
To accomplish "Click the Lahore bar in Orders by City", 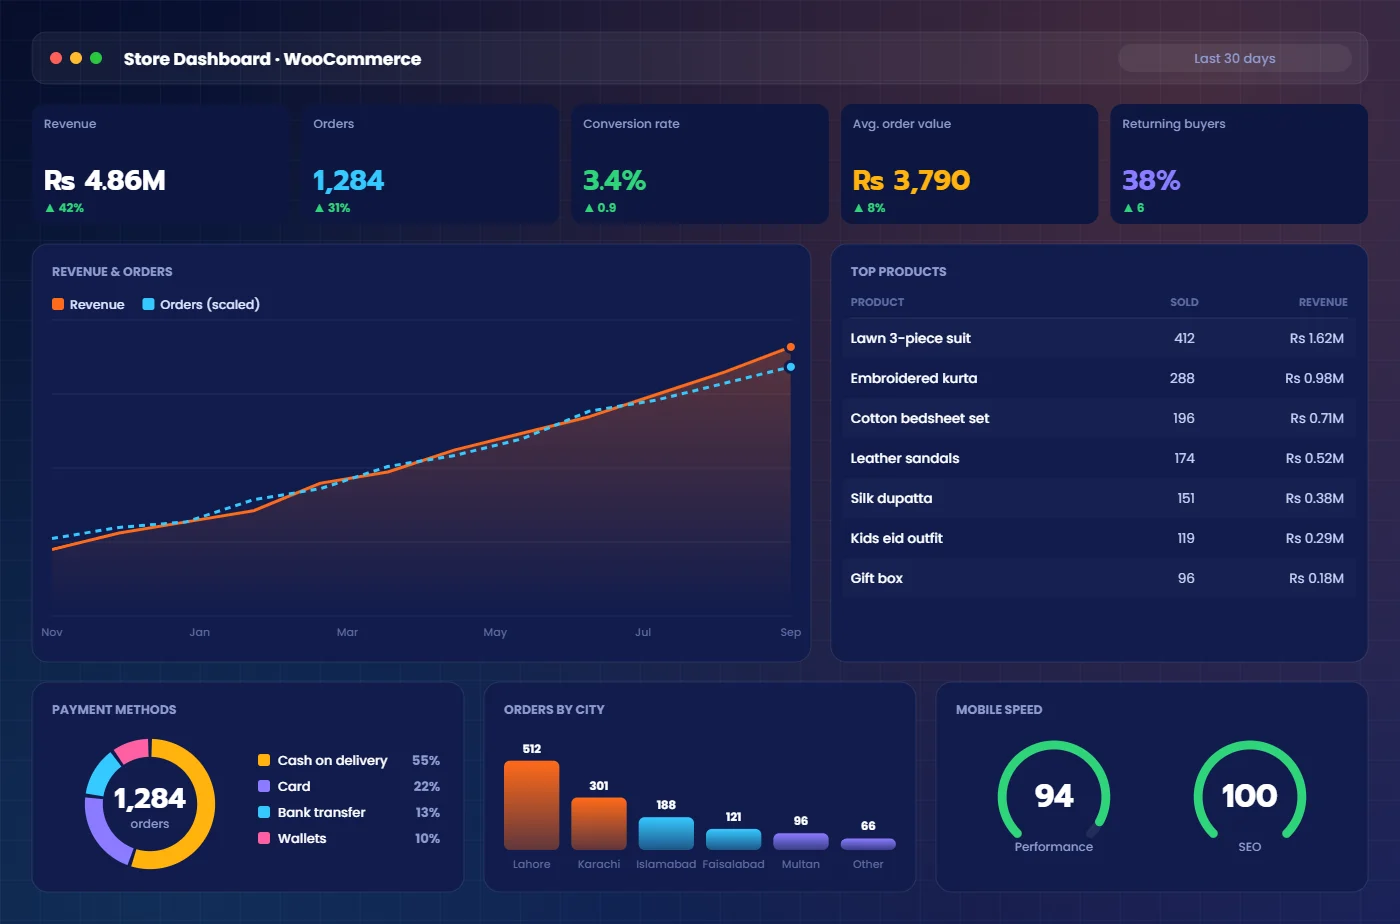I will coord(531,805).
